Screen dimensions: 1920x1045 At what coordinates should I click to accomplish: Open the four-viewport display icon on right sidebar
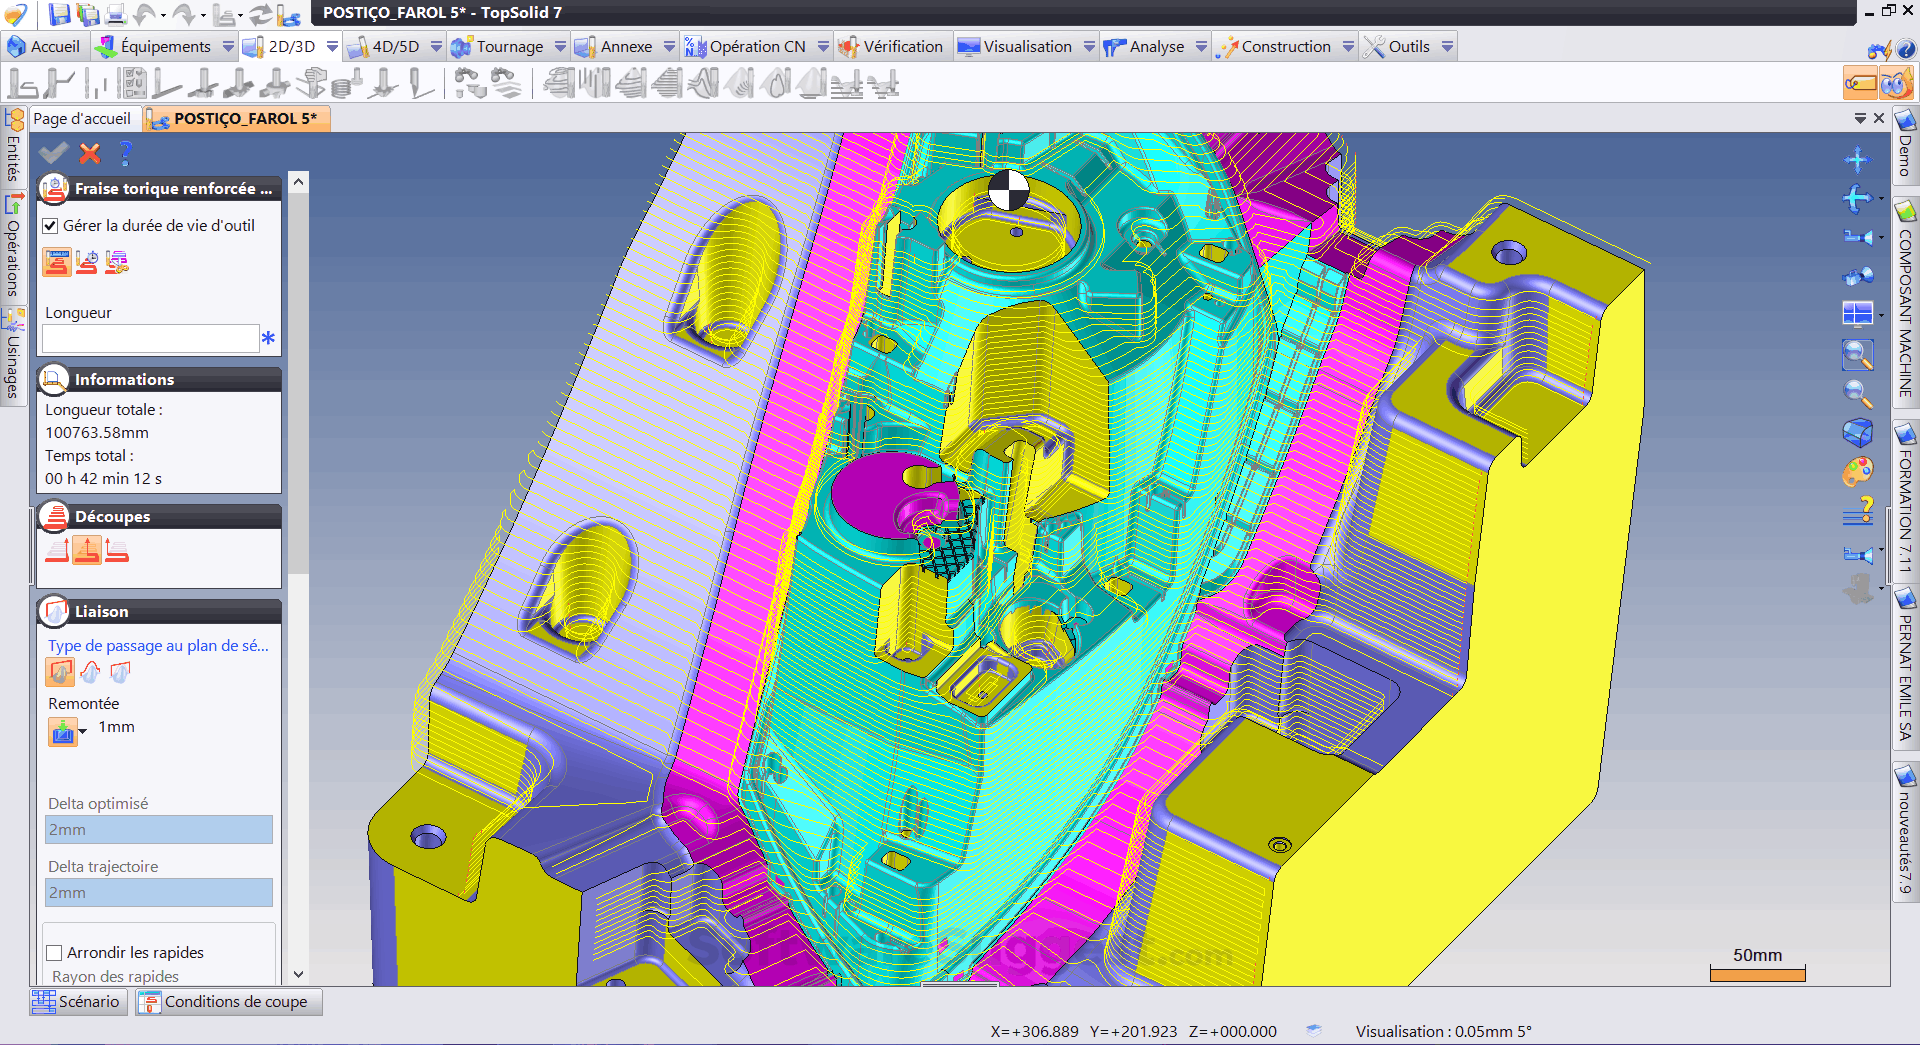coord(1858,313)
